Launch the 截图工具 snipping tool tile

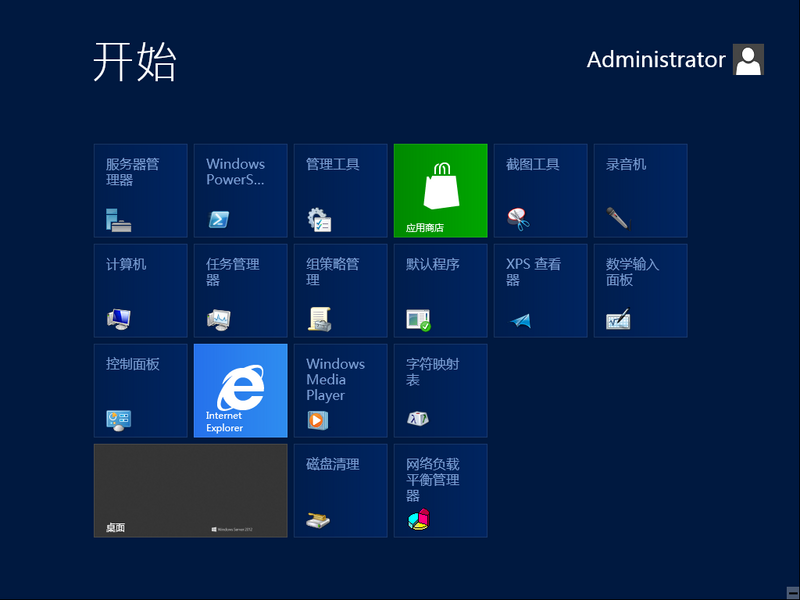coord(540,190)
